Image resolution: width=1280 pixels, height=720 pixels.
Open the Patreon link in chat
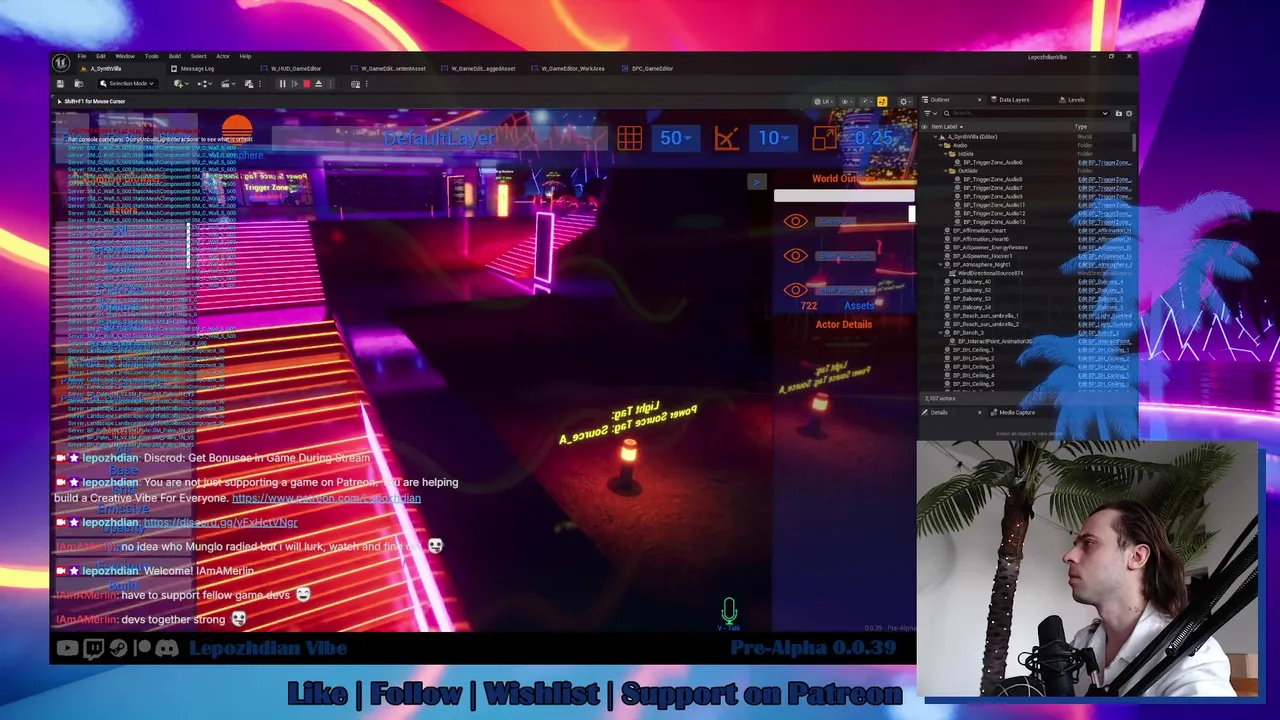(326, 498)
